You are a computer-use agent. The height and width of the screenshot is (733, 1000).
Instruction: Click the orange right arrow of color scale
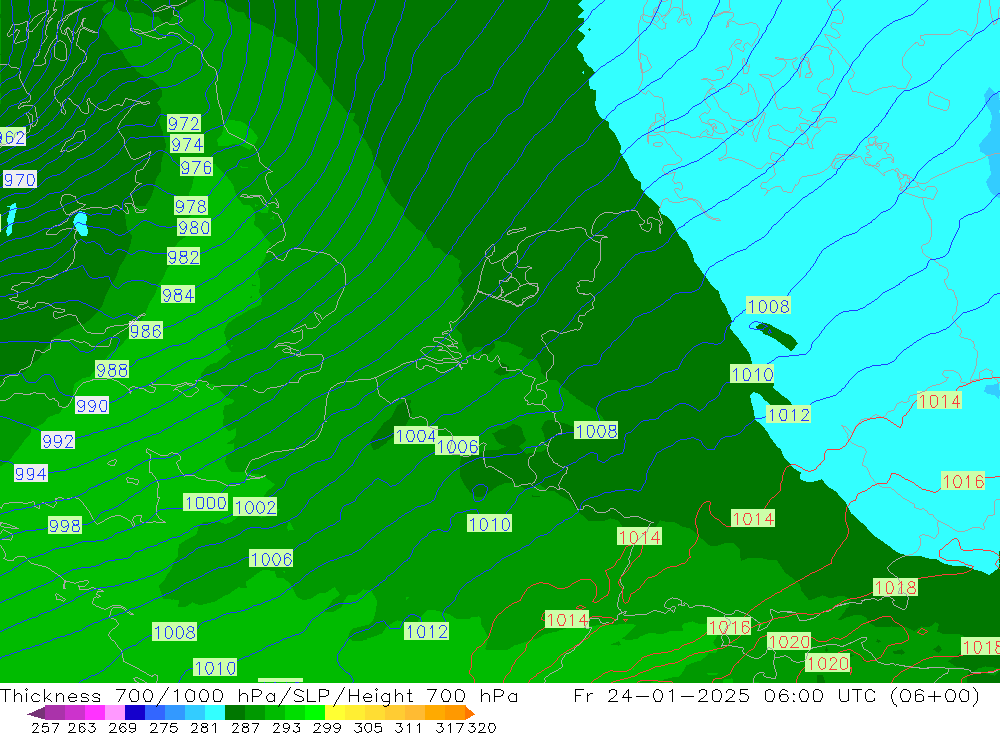click(469, 713)
